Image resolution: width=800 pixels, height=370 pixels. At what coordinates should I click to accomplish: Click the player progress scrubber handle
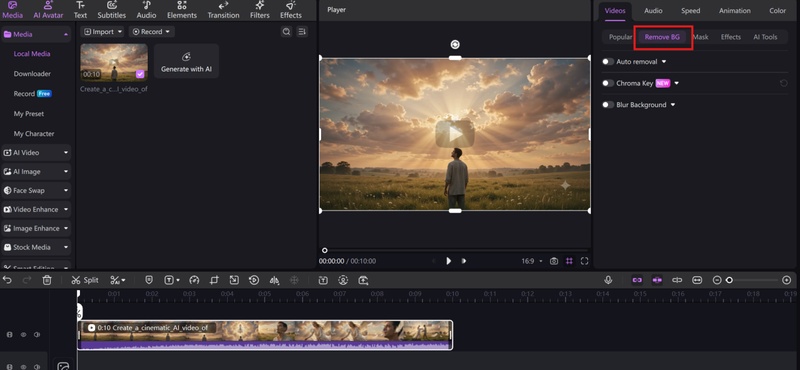324,250
